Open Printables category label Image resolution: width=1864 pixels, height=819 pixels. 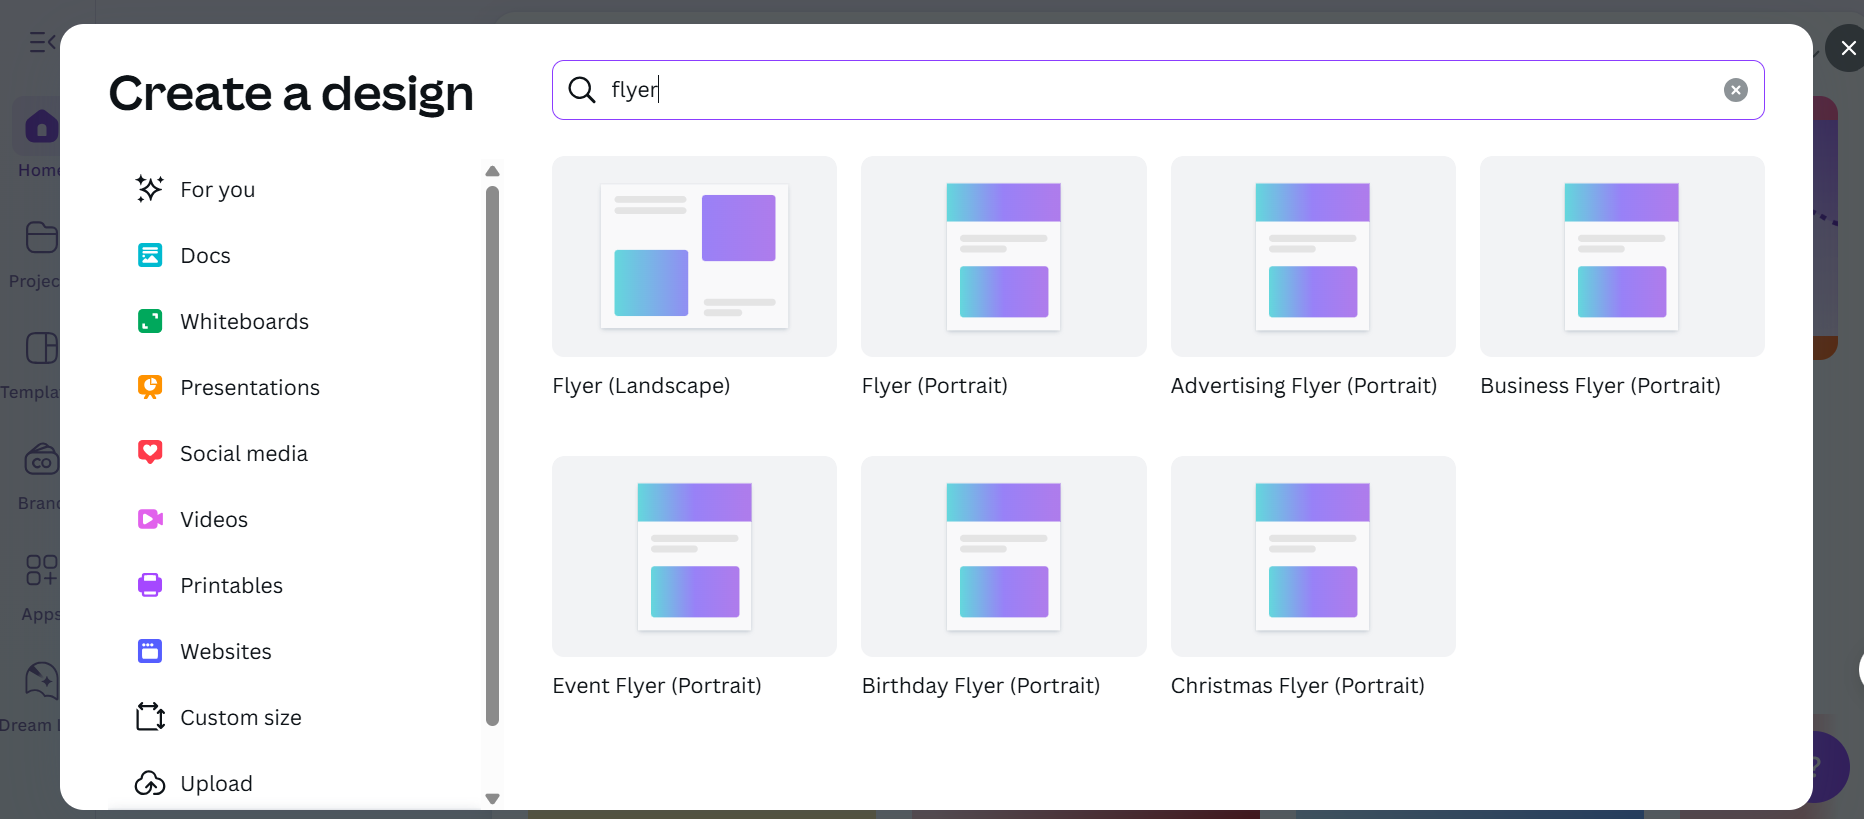[231, 586]
